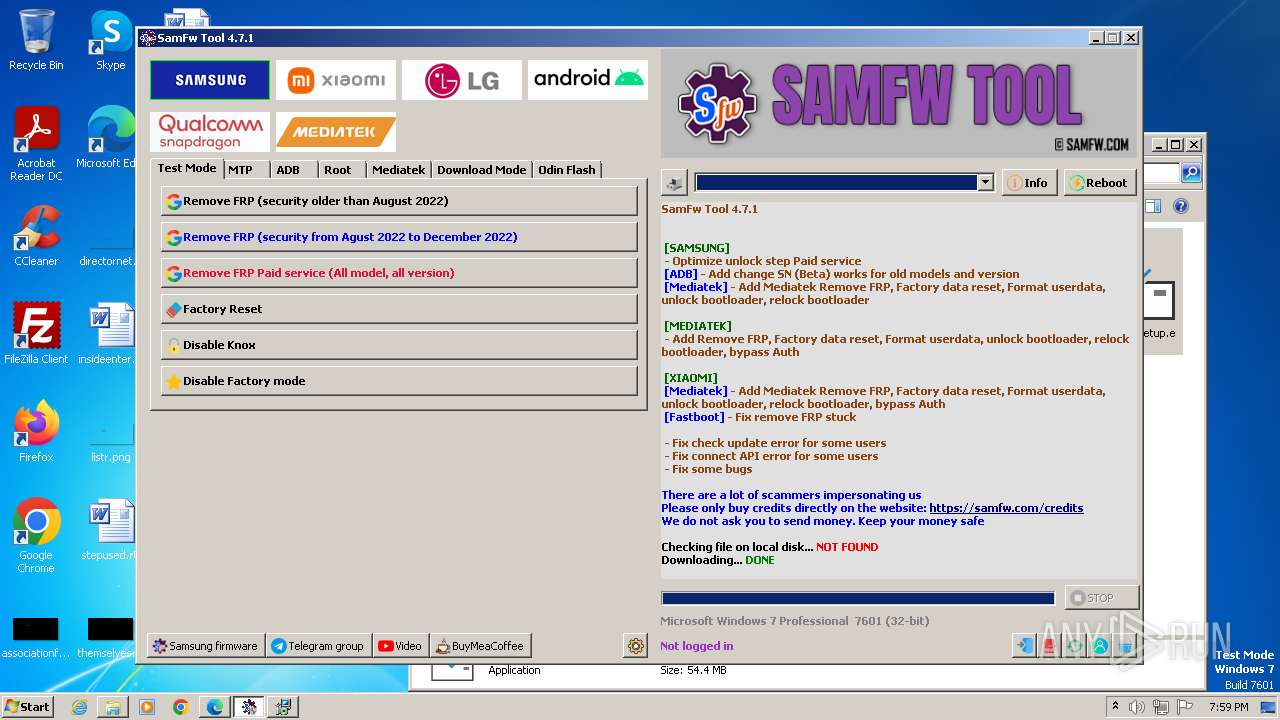Open Firefox desktop shortcut
Screen dimensions: 1280x720
tap(36, 432)
